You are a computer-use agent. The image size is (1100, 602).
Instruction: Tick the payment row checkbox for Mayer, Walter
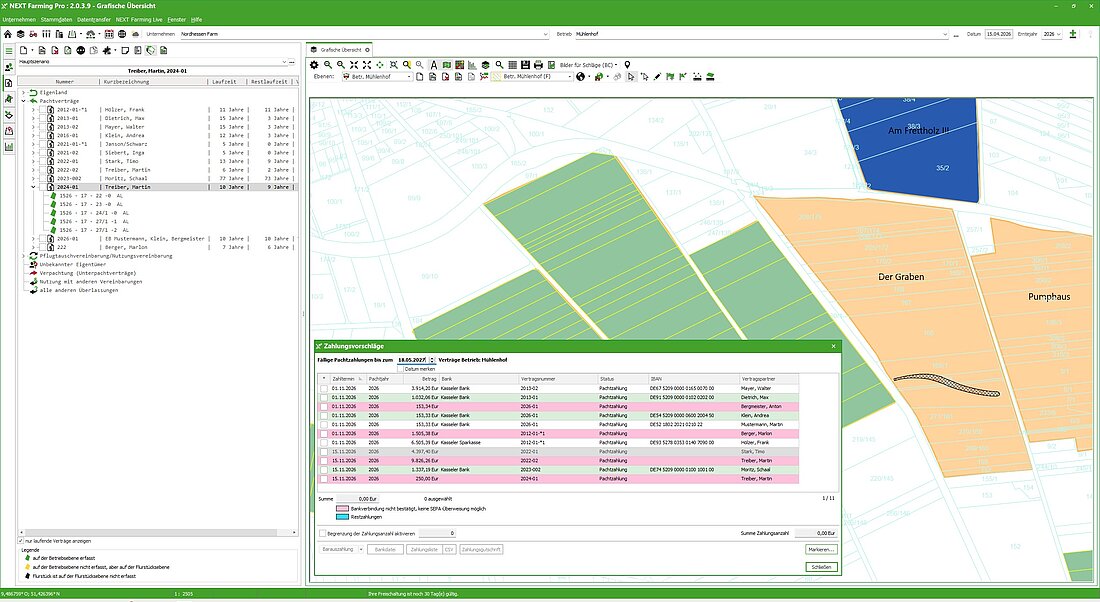(323, 387)
